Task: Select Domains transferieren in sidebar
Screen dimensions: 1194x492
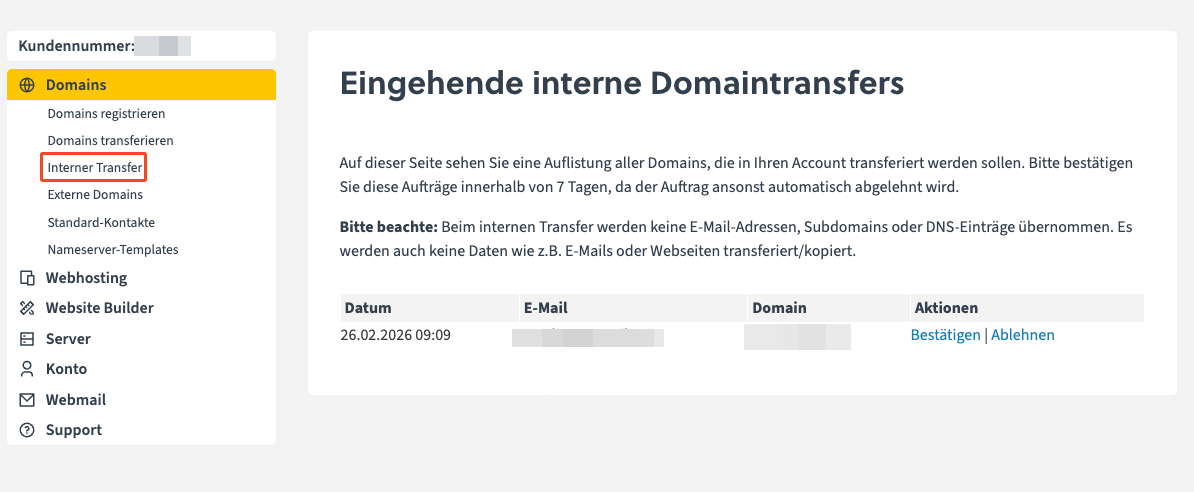Action: pyautogui.click(x=110, y=141)
